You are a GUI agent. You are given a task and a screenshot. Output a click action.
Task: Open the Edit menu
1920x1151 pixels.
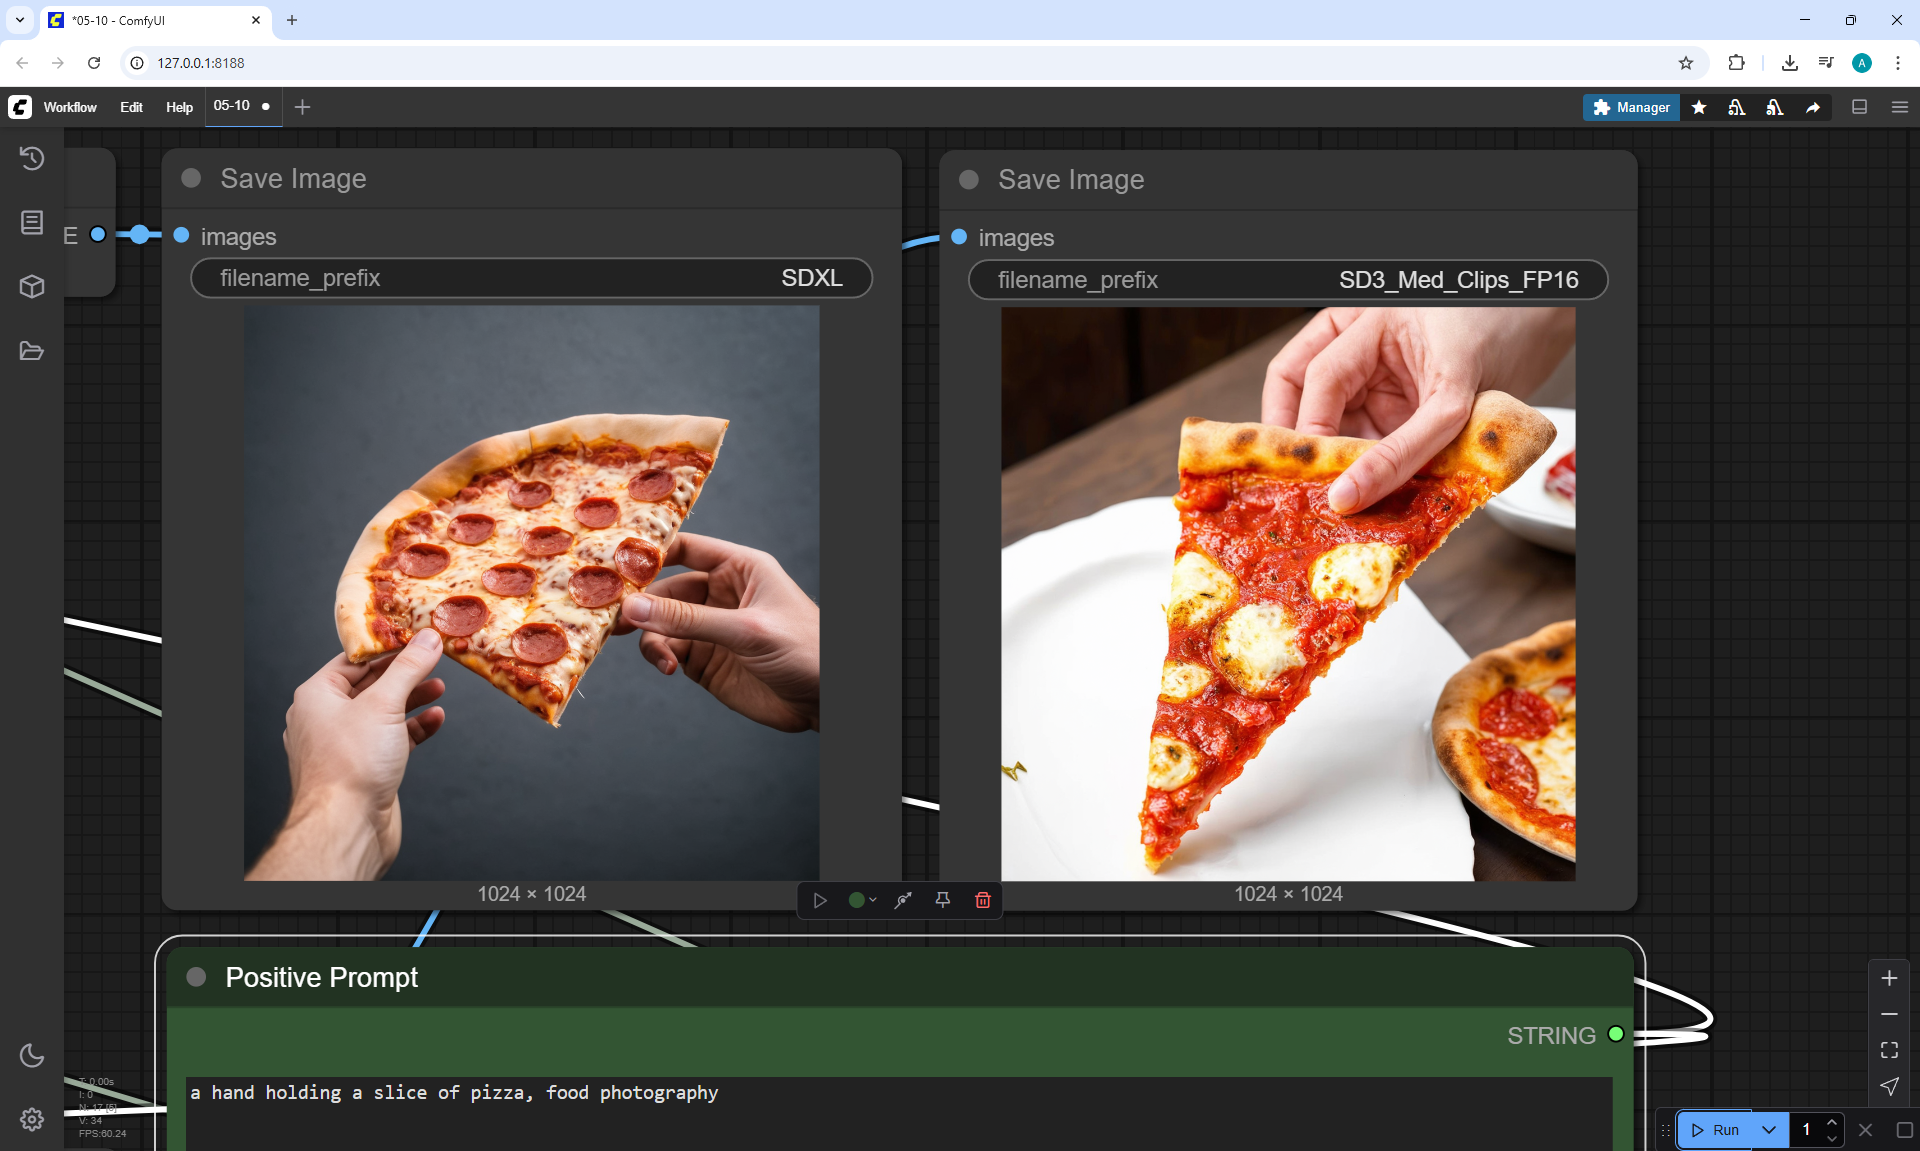[131, 107]
